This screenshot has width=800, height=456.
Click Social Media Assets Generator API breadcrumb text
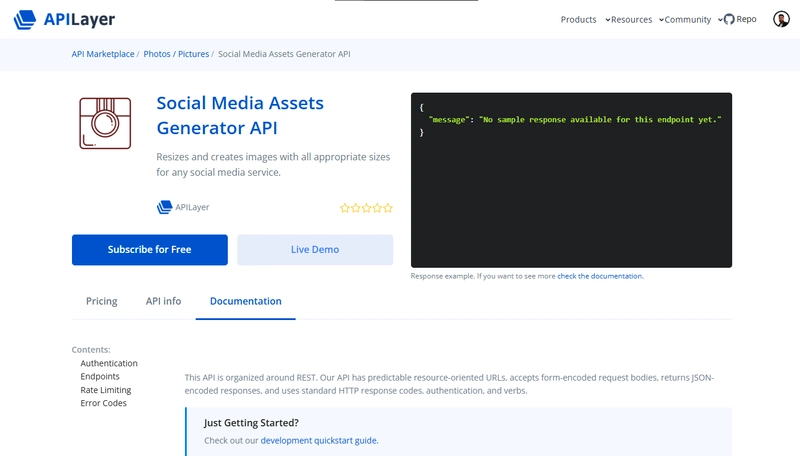pyautogui.click(x=284, y=54)
